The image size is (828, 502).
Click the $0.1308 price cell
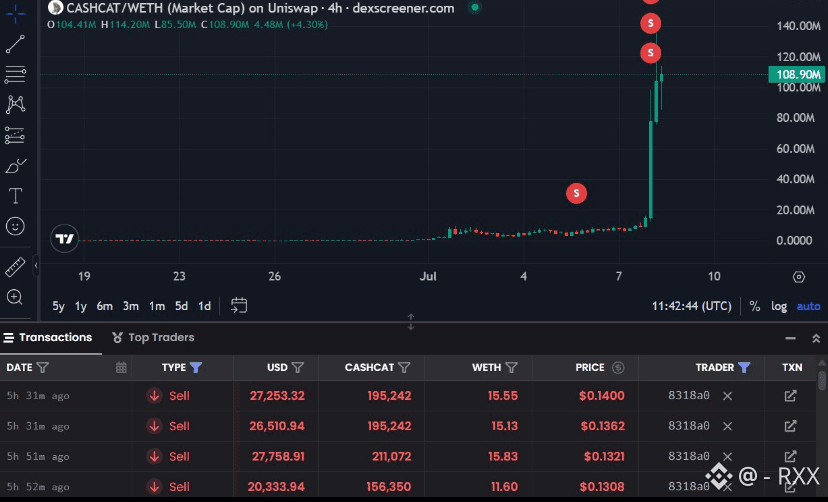click(602, 487)
